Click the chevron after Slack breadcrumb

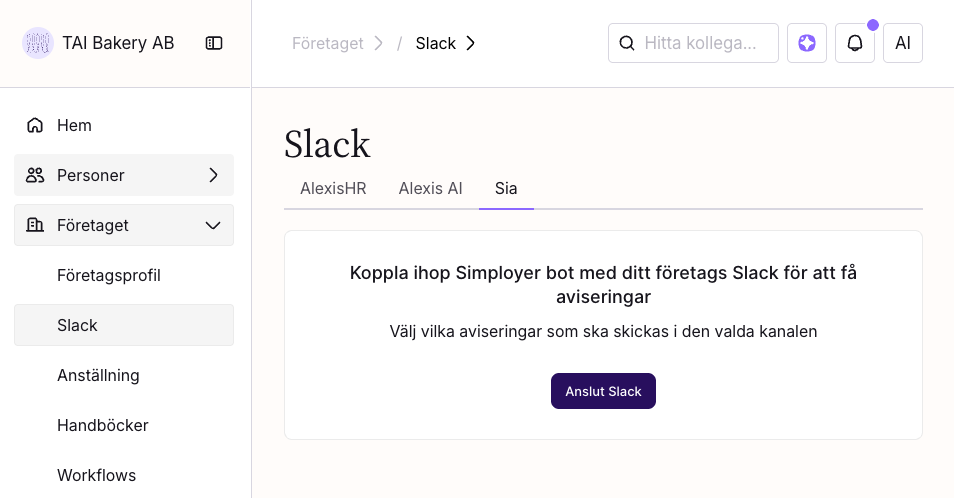[471, 43]
